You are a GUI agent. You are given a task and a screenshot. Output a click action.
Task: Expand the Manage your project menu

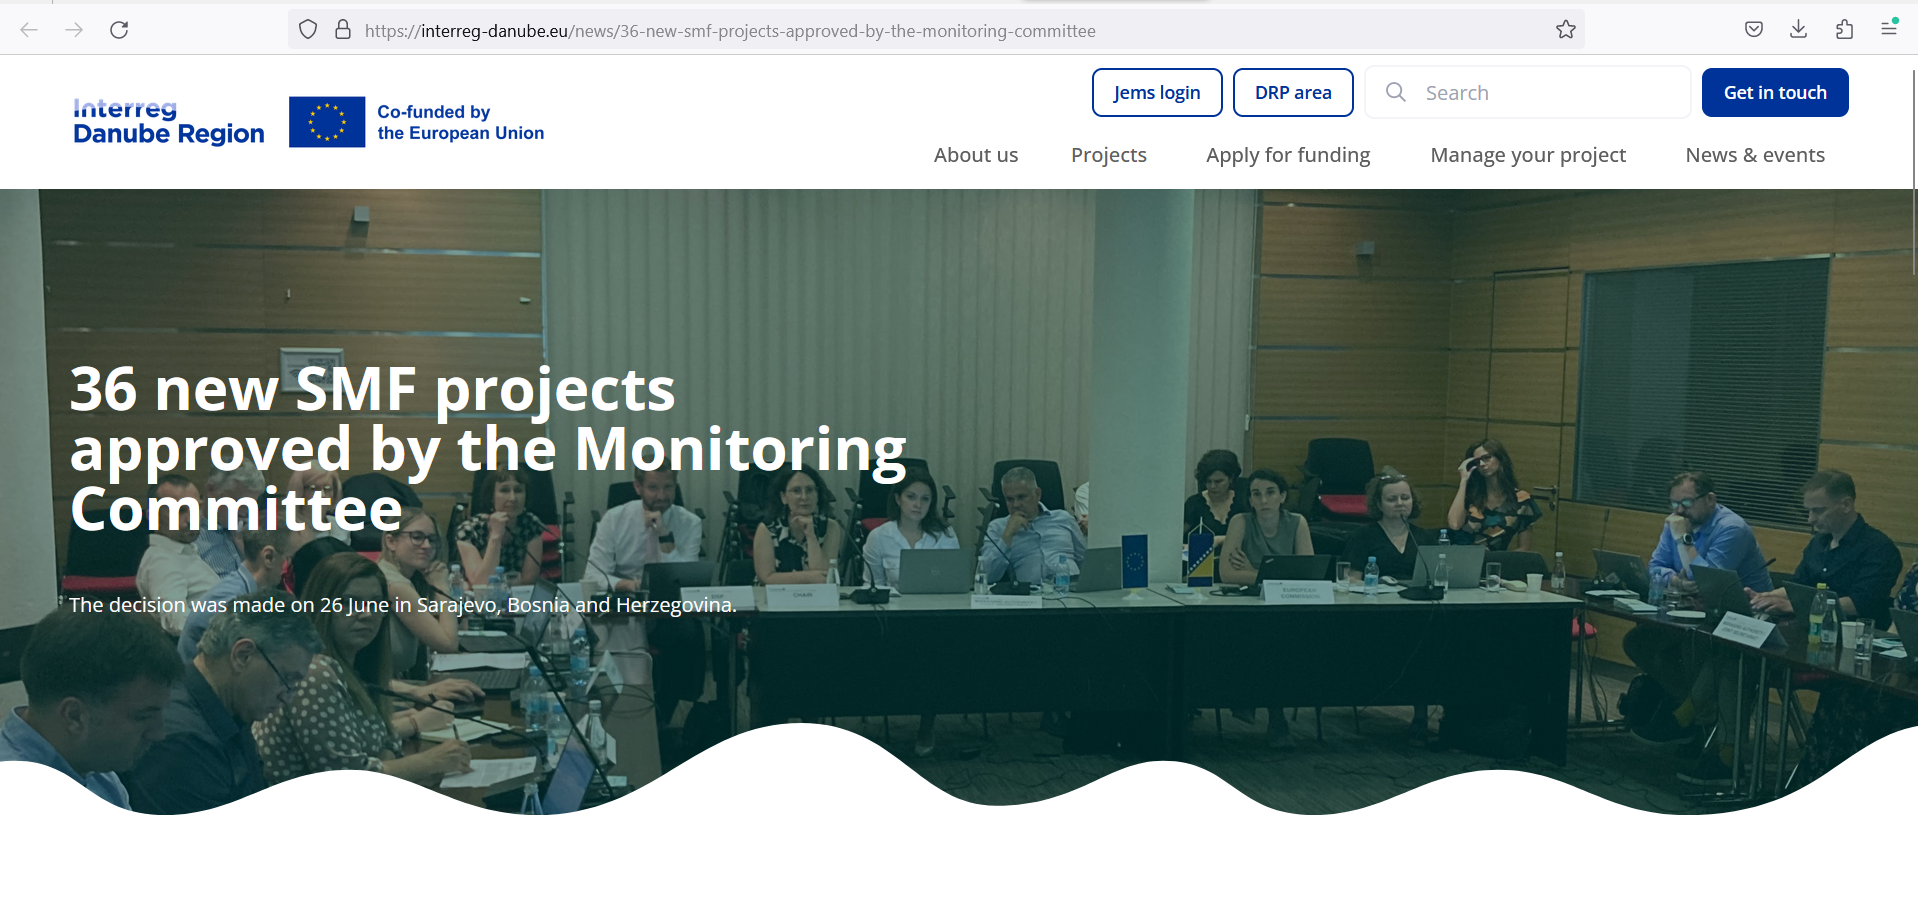pyautogui.click(x=1527, y=155)
